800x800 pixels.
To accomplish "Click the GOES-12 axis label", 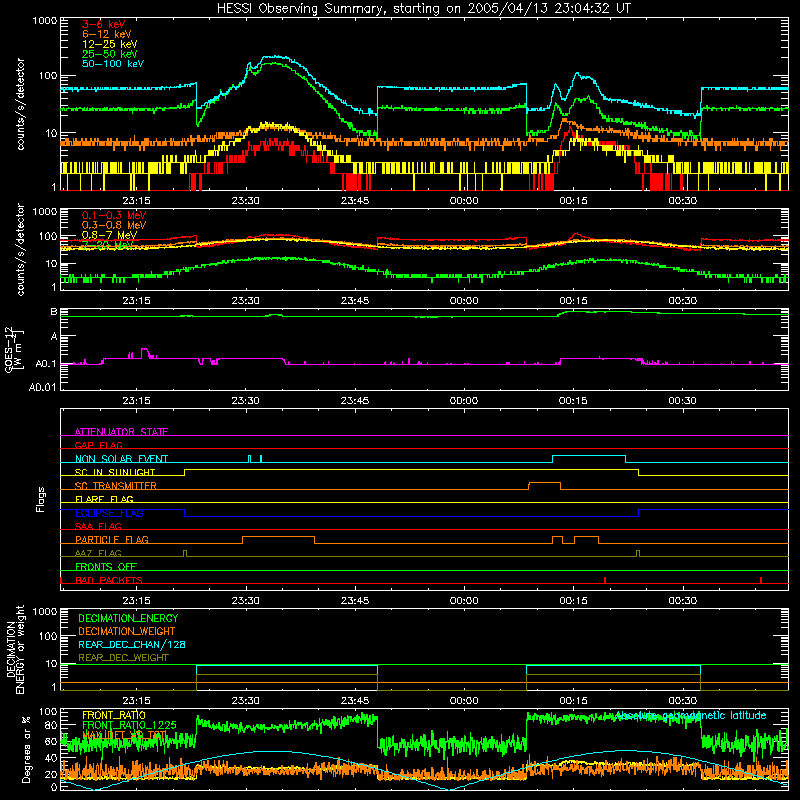I will tap(14, 350).
